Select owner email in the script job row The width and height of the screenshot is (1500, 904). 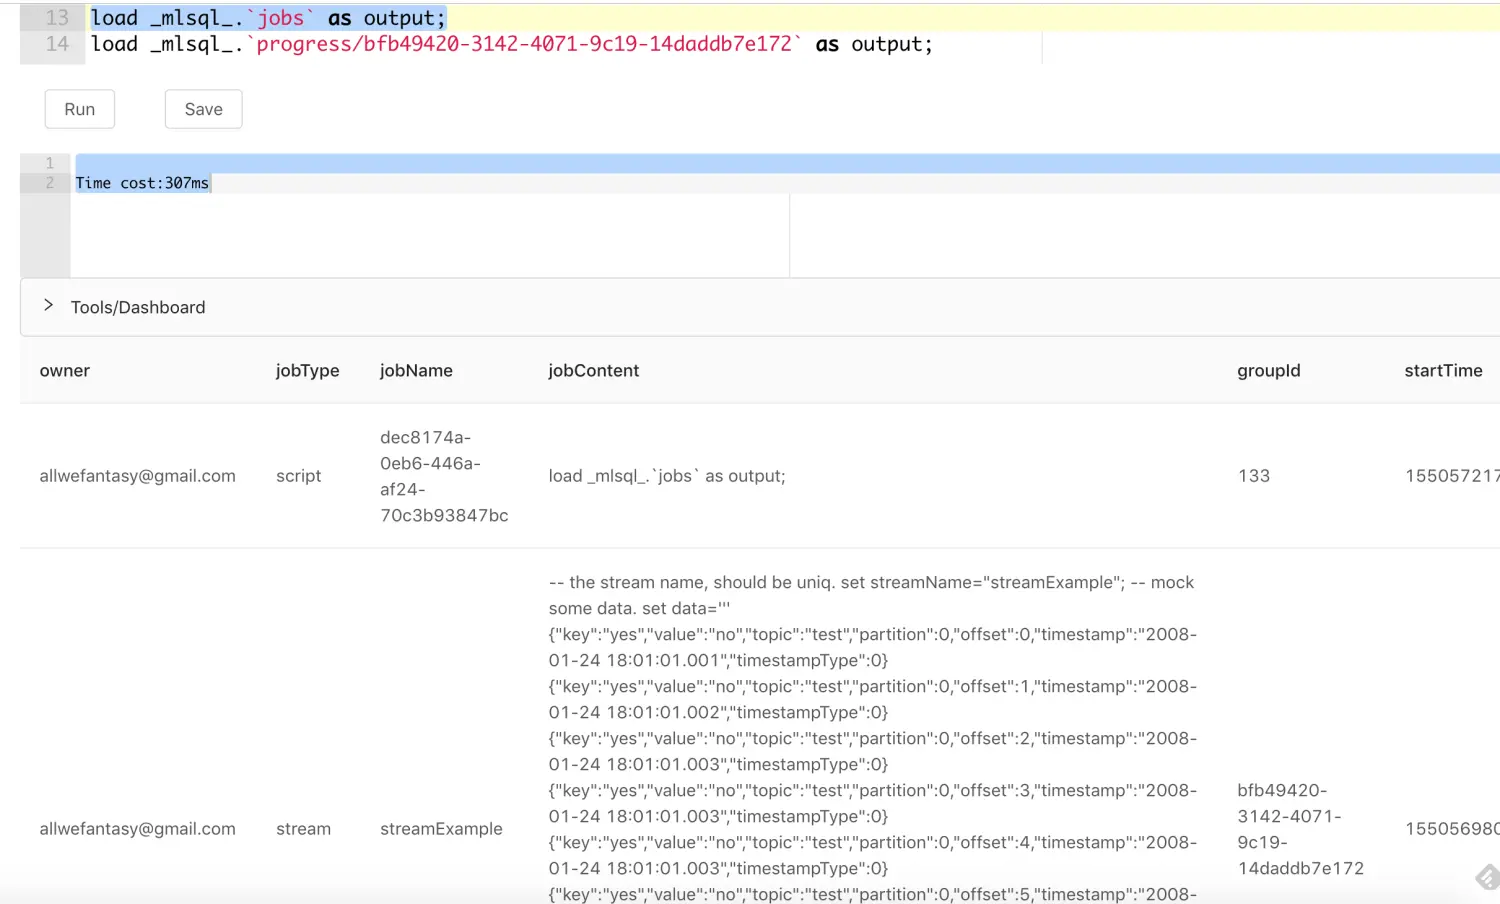pyautogui.click(x=138, y=476)
